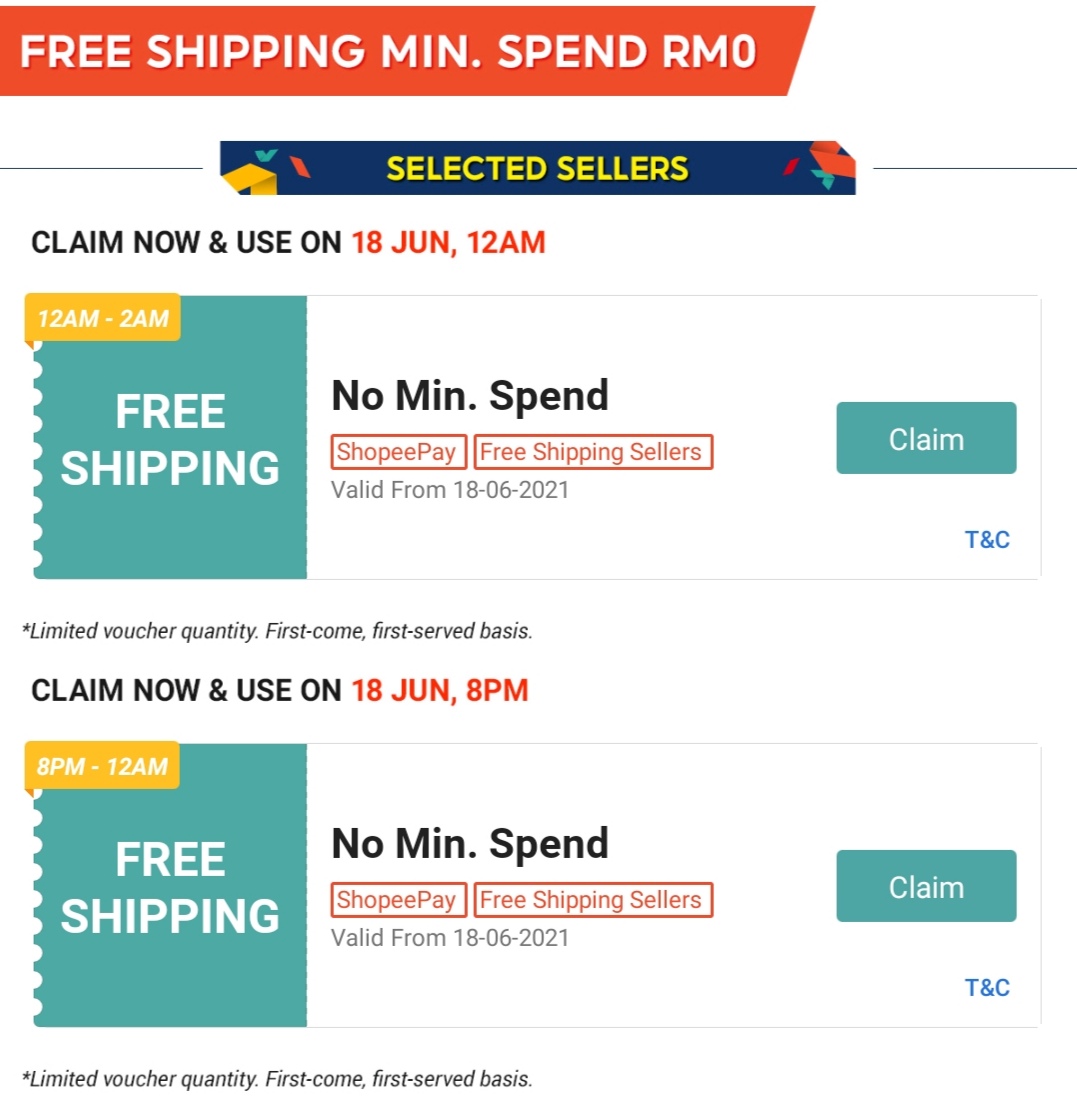Tap Valid From date on the 12AM voucher
Image resolution: width=1077 pixels, height=1102 pixels.
click(450, 490)
